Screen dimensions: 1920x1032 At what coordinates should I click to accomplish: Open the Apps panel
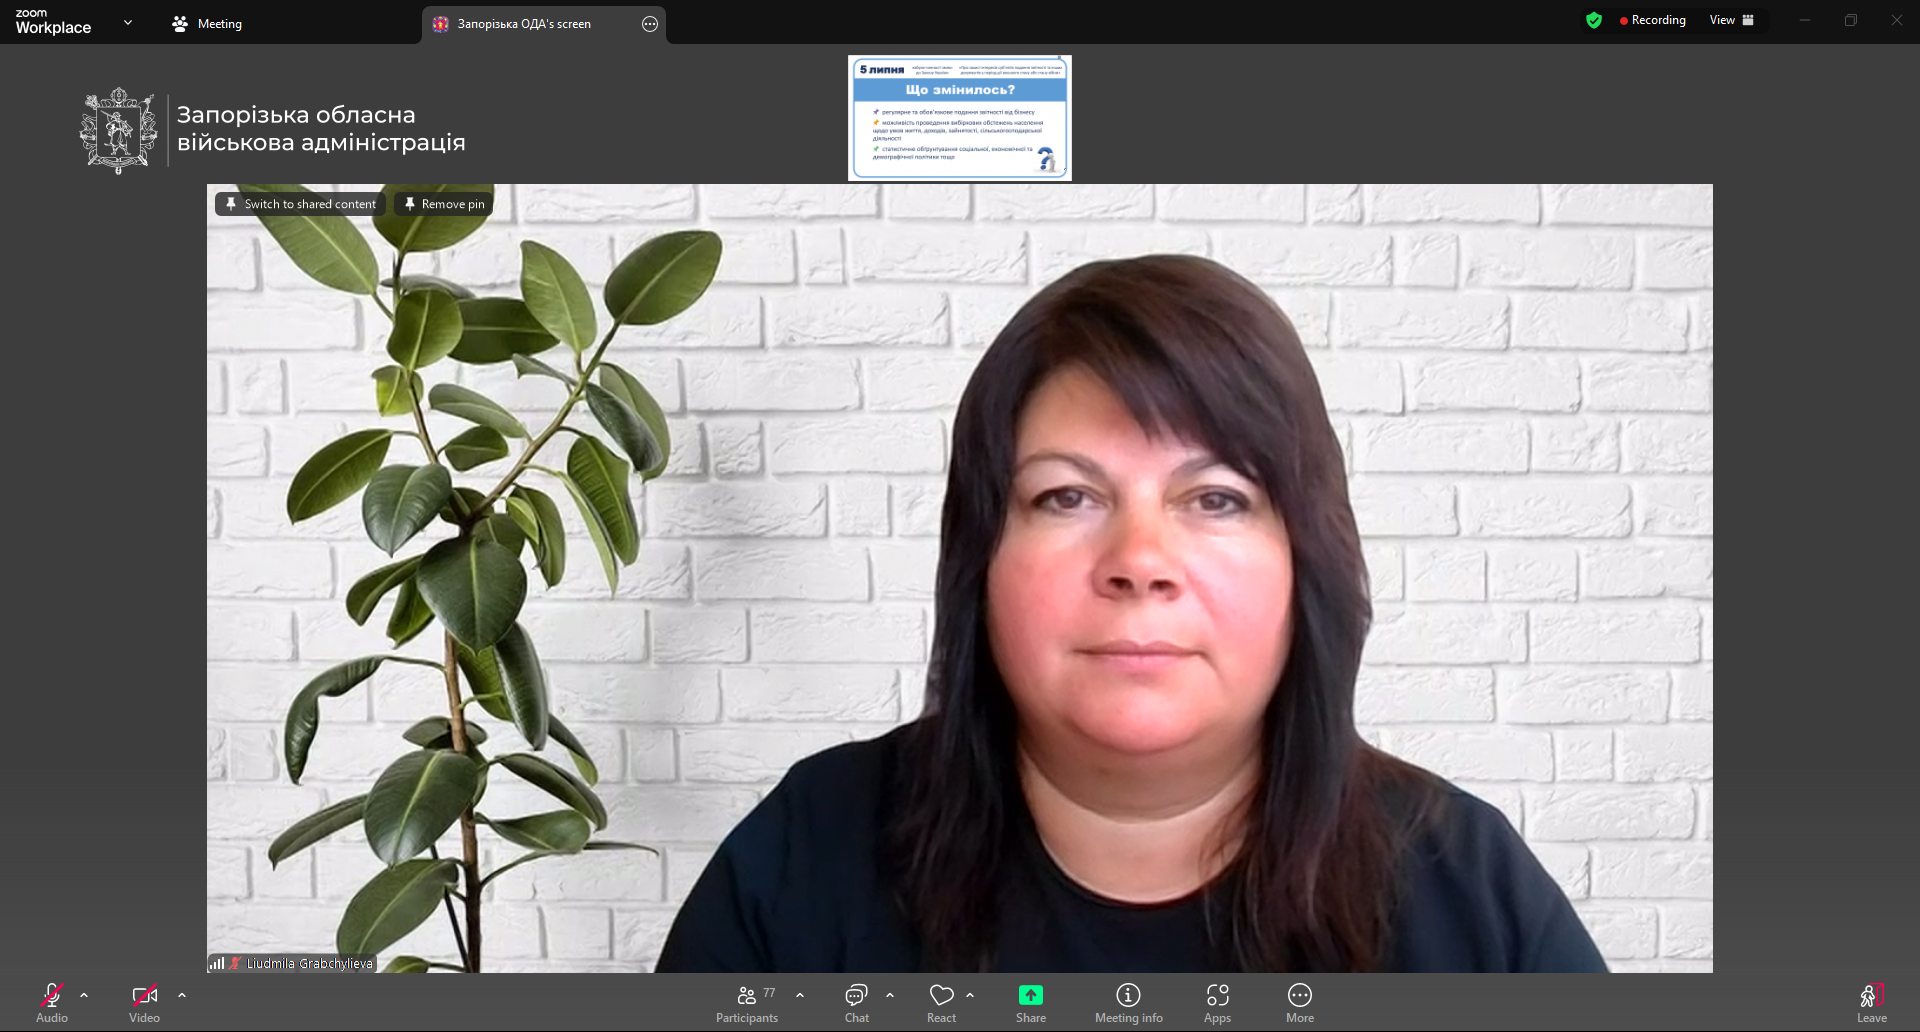[x=1217, y=1003]
